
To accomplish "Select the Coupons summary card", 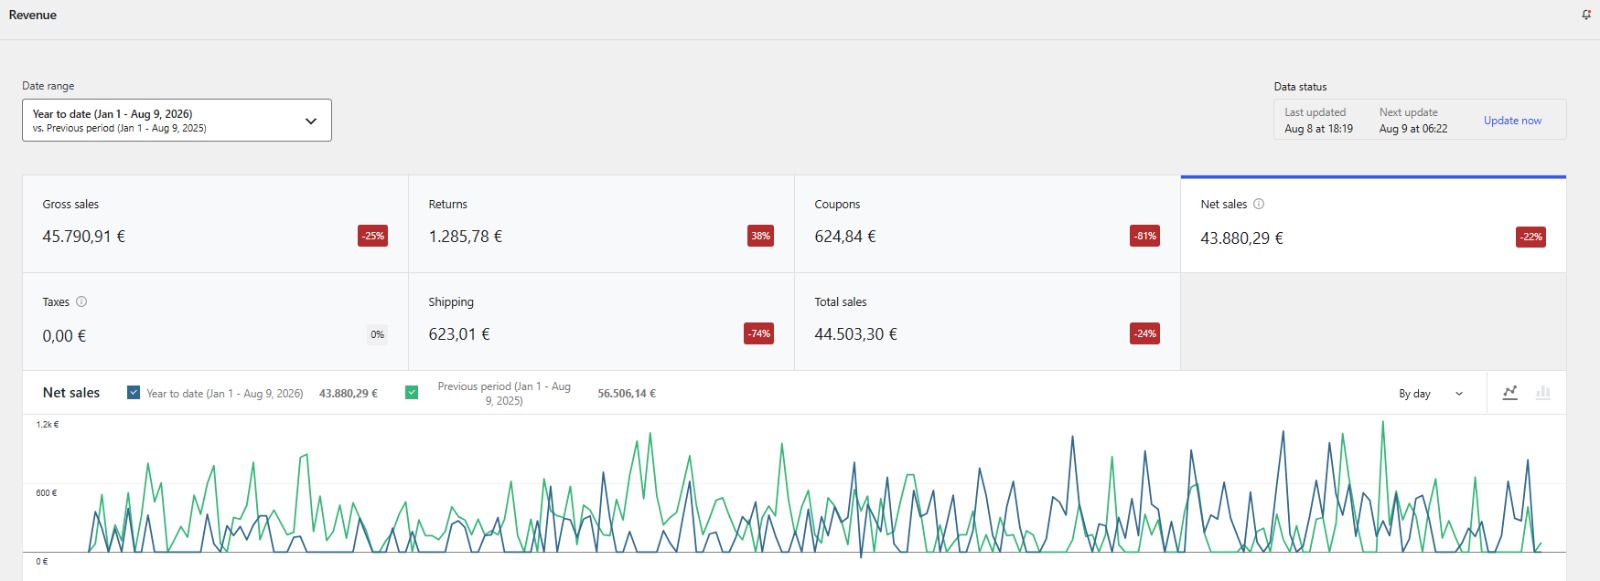I will pos(987,224).
